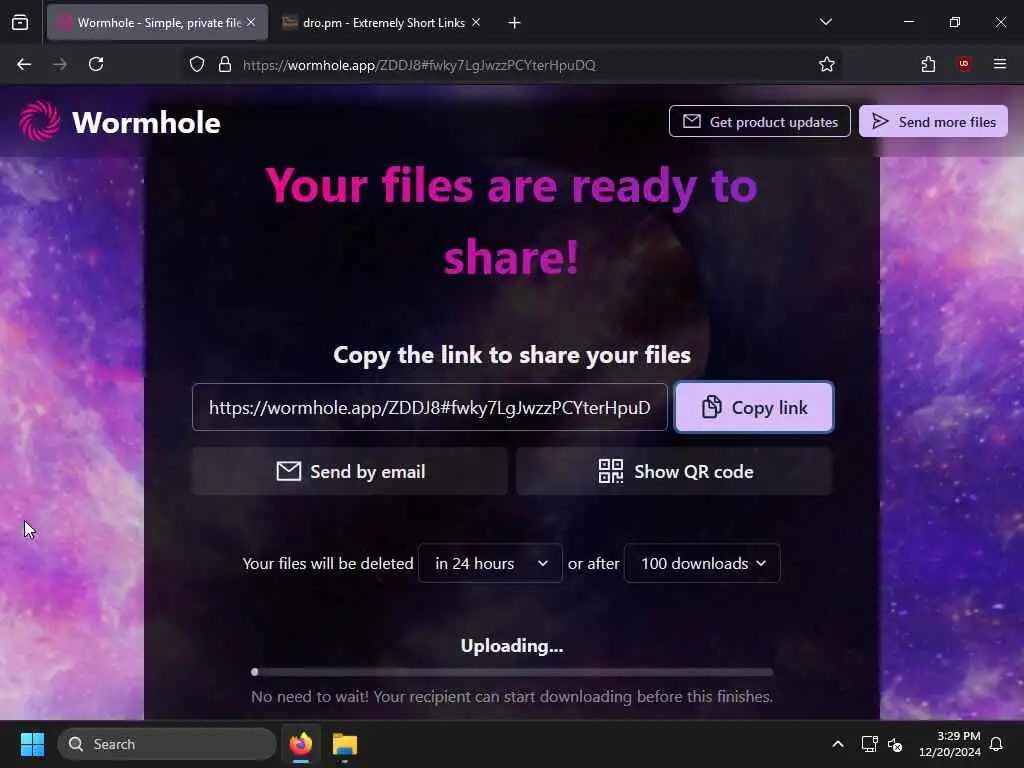This screenshot has height=768, width=1024.
Task: Open the list all tabs chevron
Action: (825, 22)
